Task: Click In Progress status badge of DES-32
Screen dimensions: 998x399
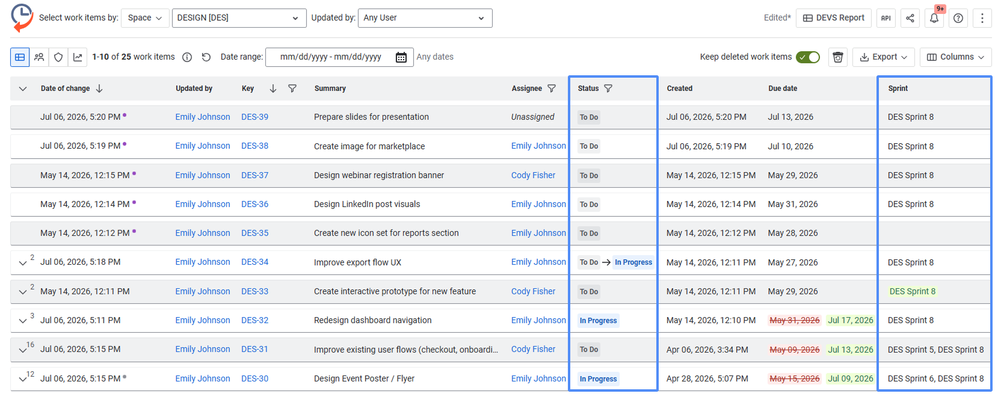Action: coord(598,321)
